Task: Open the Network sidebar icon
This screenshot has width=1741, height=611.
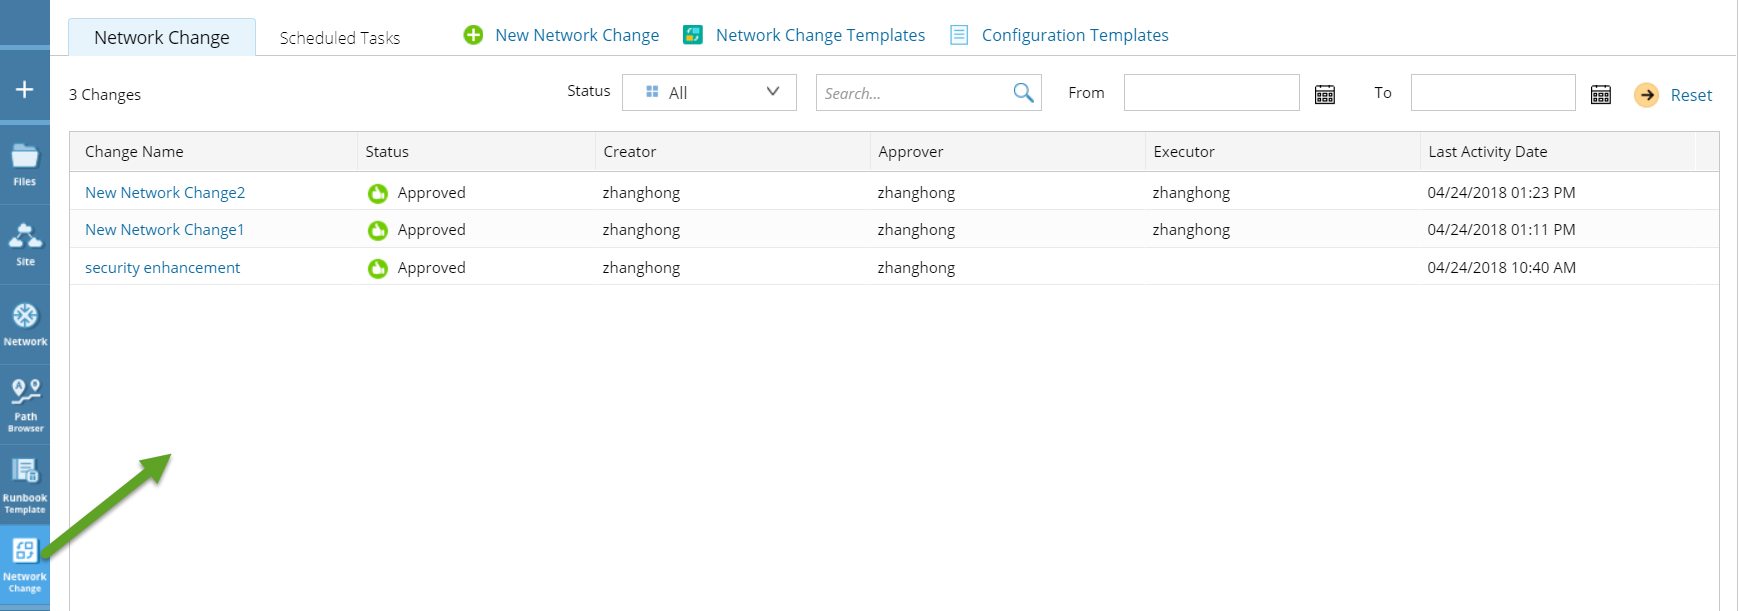Action: click(25, 325)
